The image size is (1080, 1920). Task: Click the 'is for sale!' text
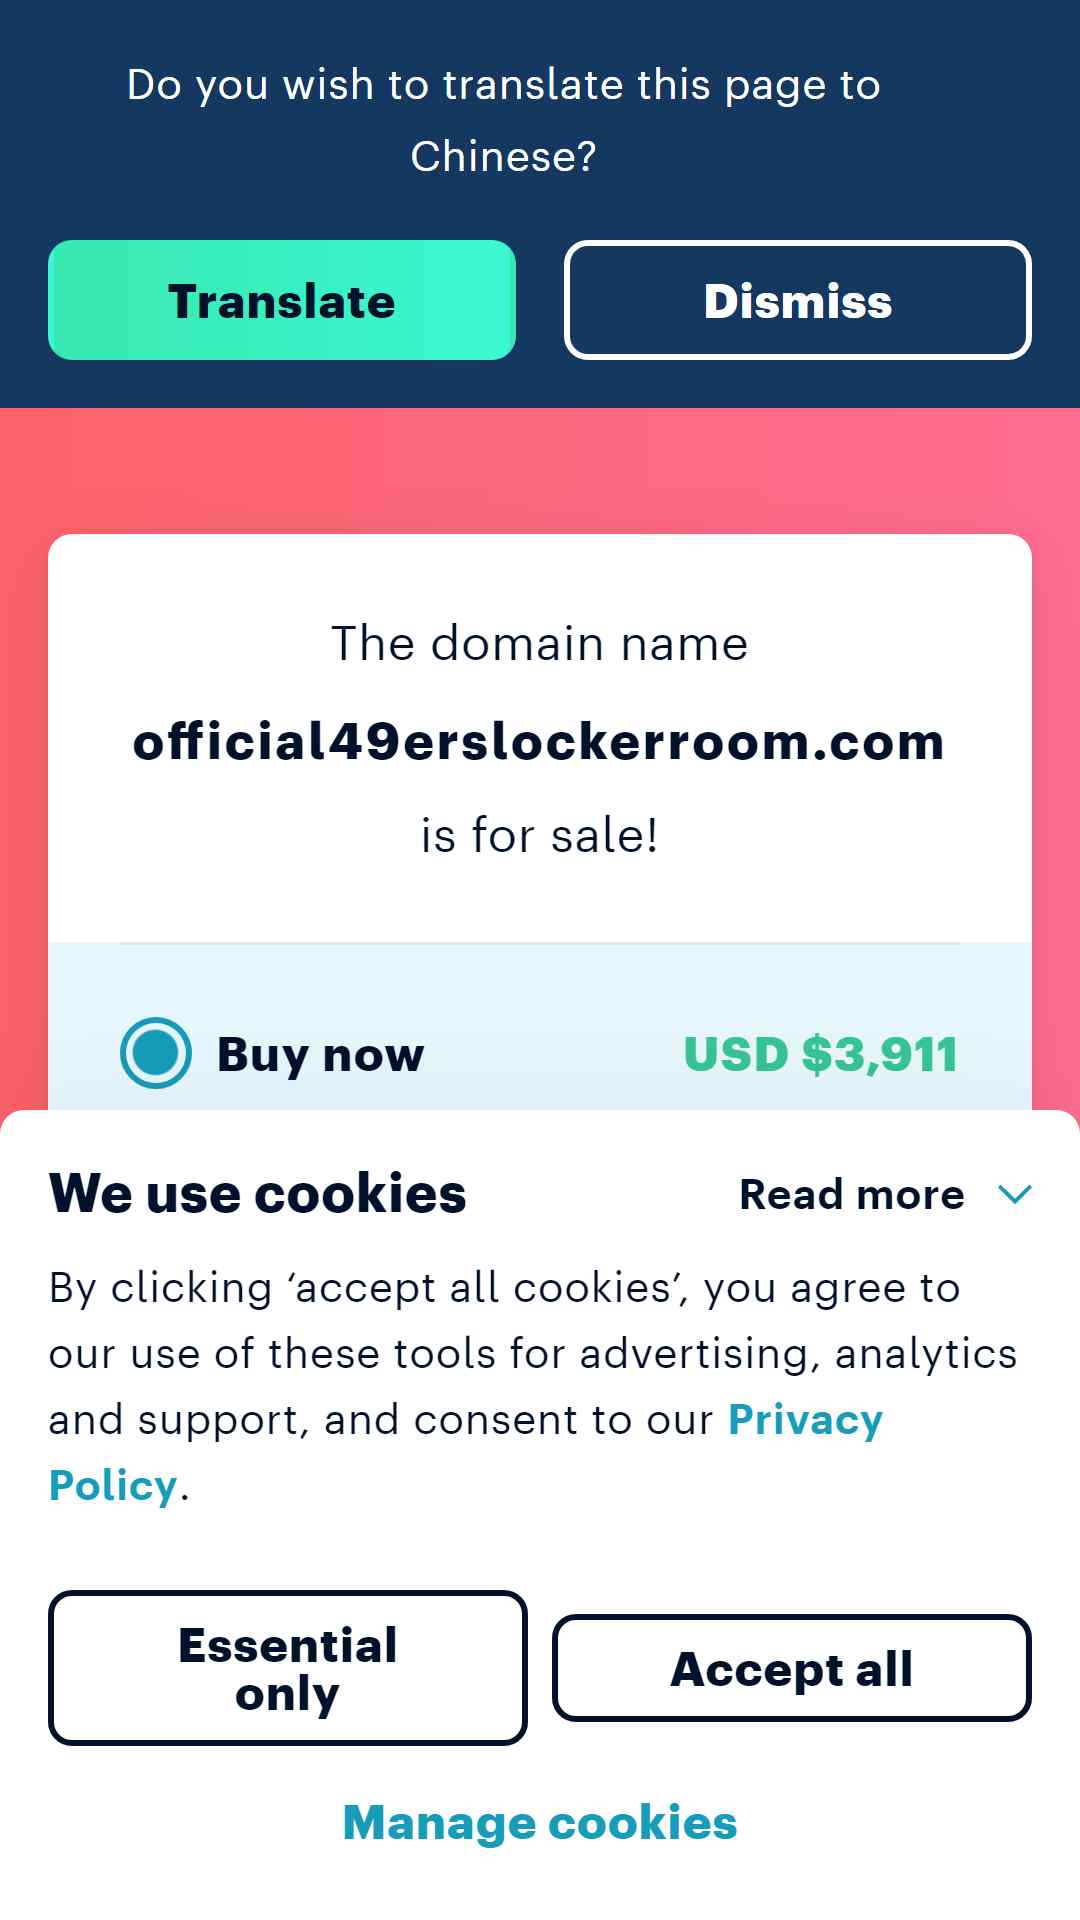click(540, 836)
